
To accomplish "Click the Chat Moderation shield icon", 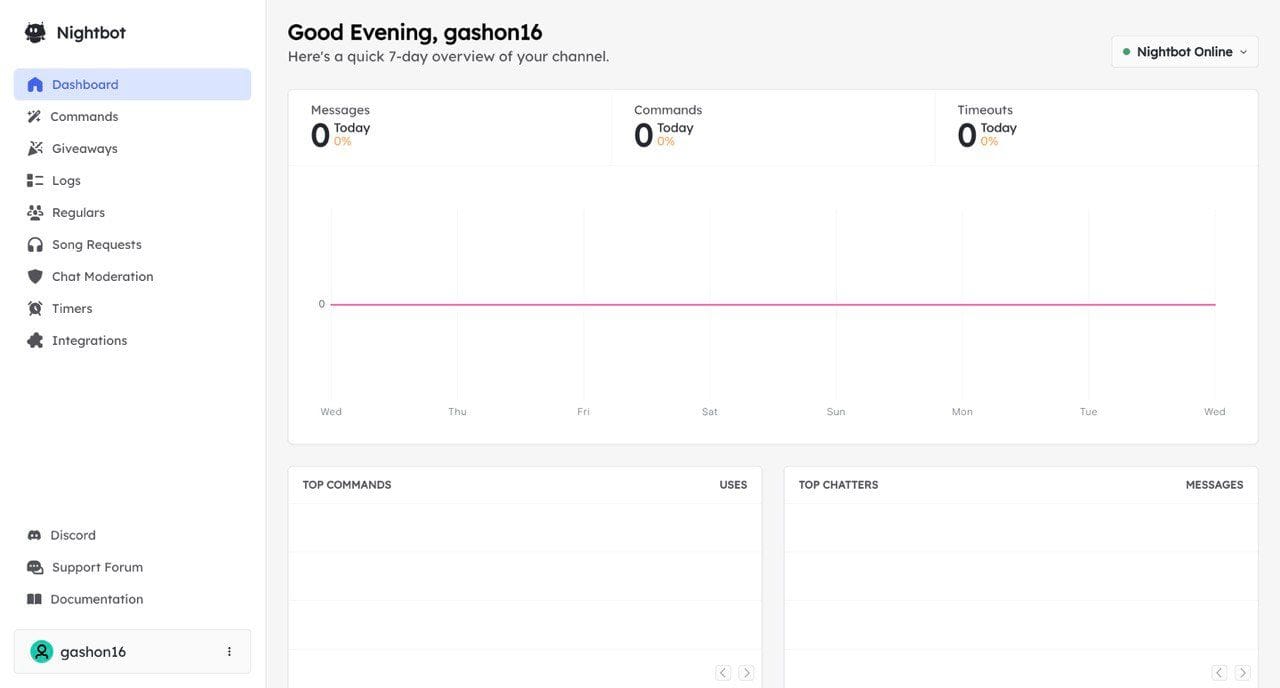I will pos(35,277).
